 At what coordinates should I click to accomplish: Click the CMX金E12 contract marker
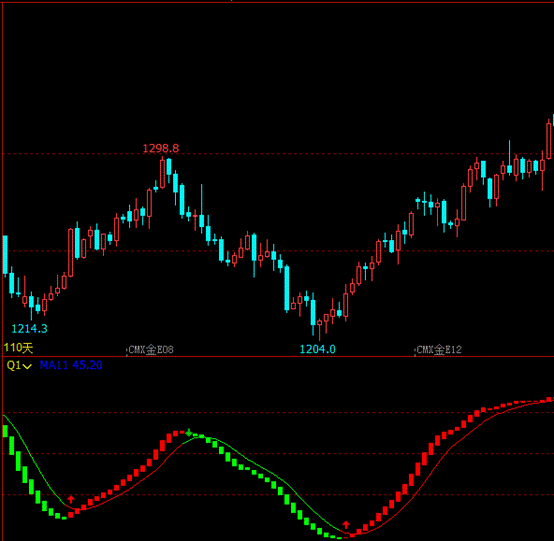pyautogui.click(x=439, y=350)
